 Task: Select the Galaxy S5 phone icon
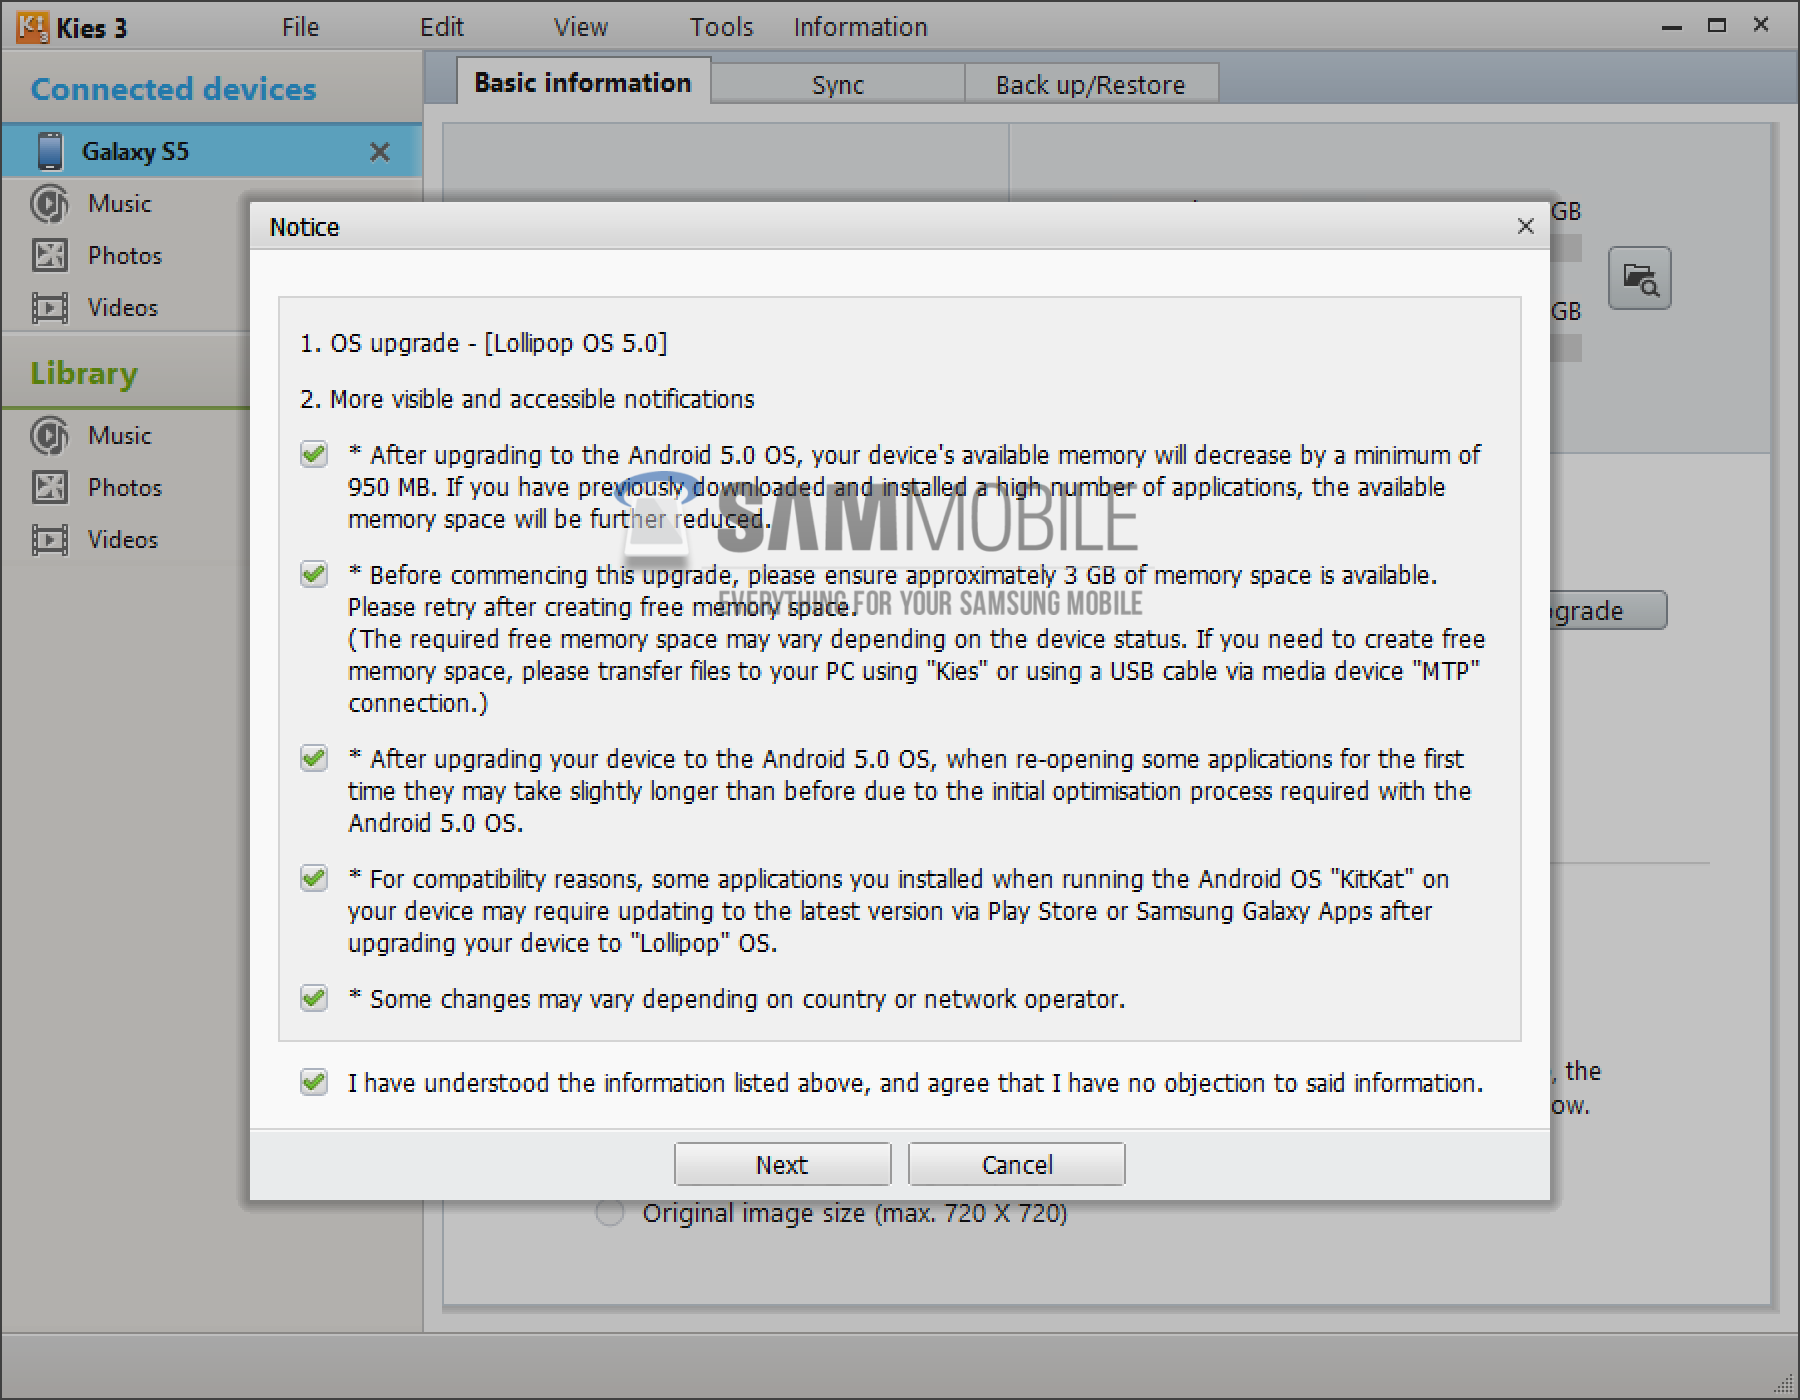tap(49, 151)
